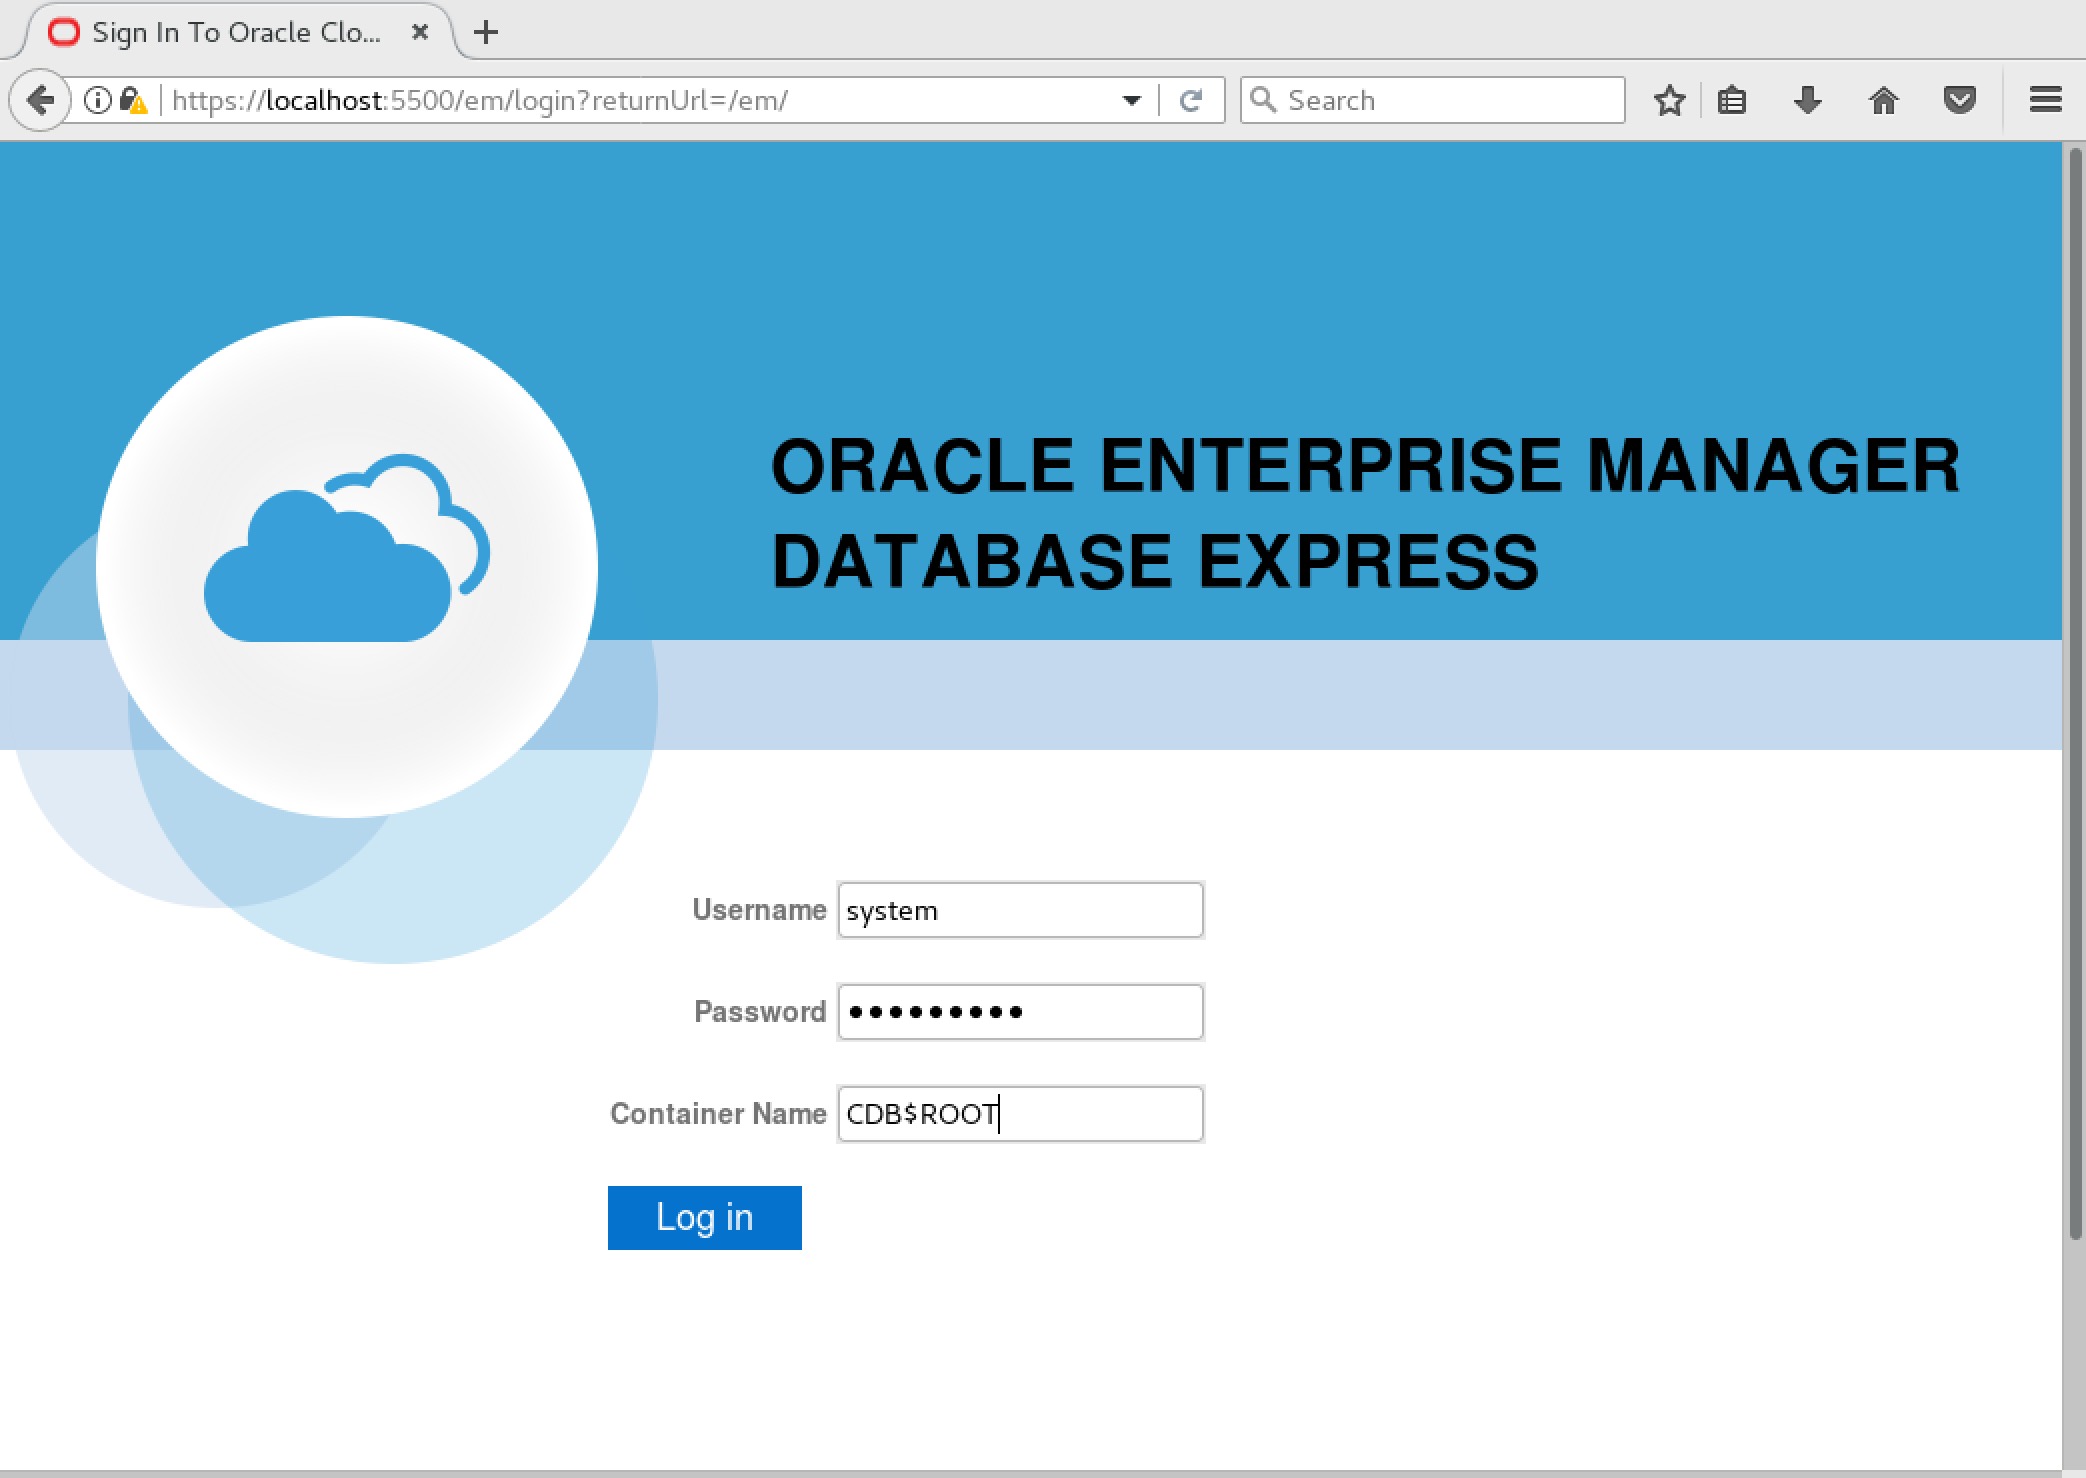This screenshot has height=1478, width=2086.
Task: Bookmark this page with star icon
Action: tap(1669, 100)
